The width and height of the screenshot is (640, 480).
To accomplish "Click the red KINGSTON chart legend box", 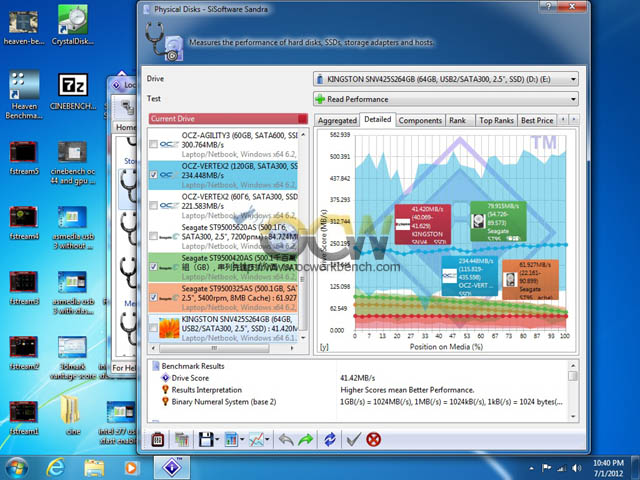I will tap(422, 224).
